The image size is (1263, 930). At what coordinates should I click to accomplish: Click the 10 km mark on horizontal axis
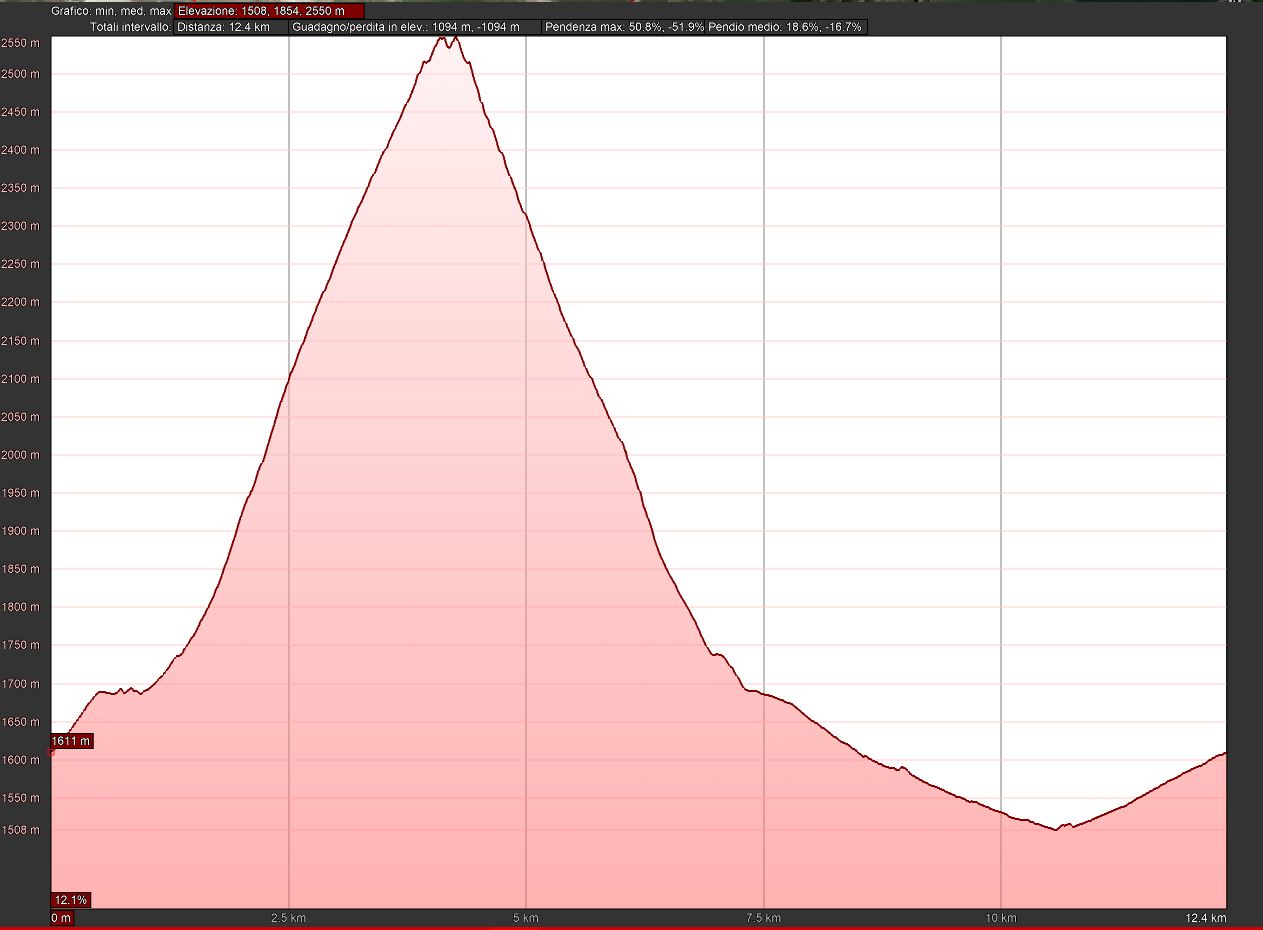coord(1001,918)
